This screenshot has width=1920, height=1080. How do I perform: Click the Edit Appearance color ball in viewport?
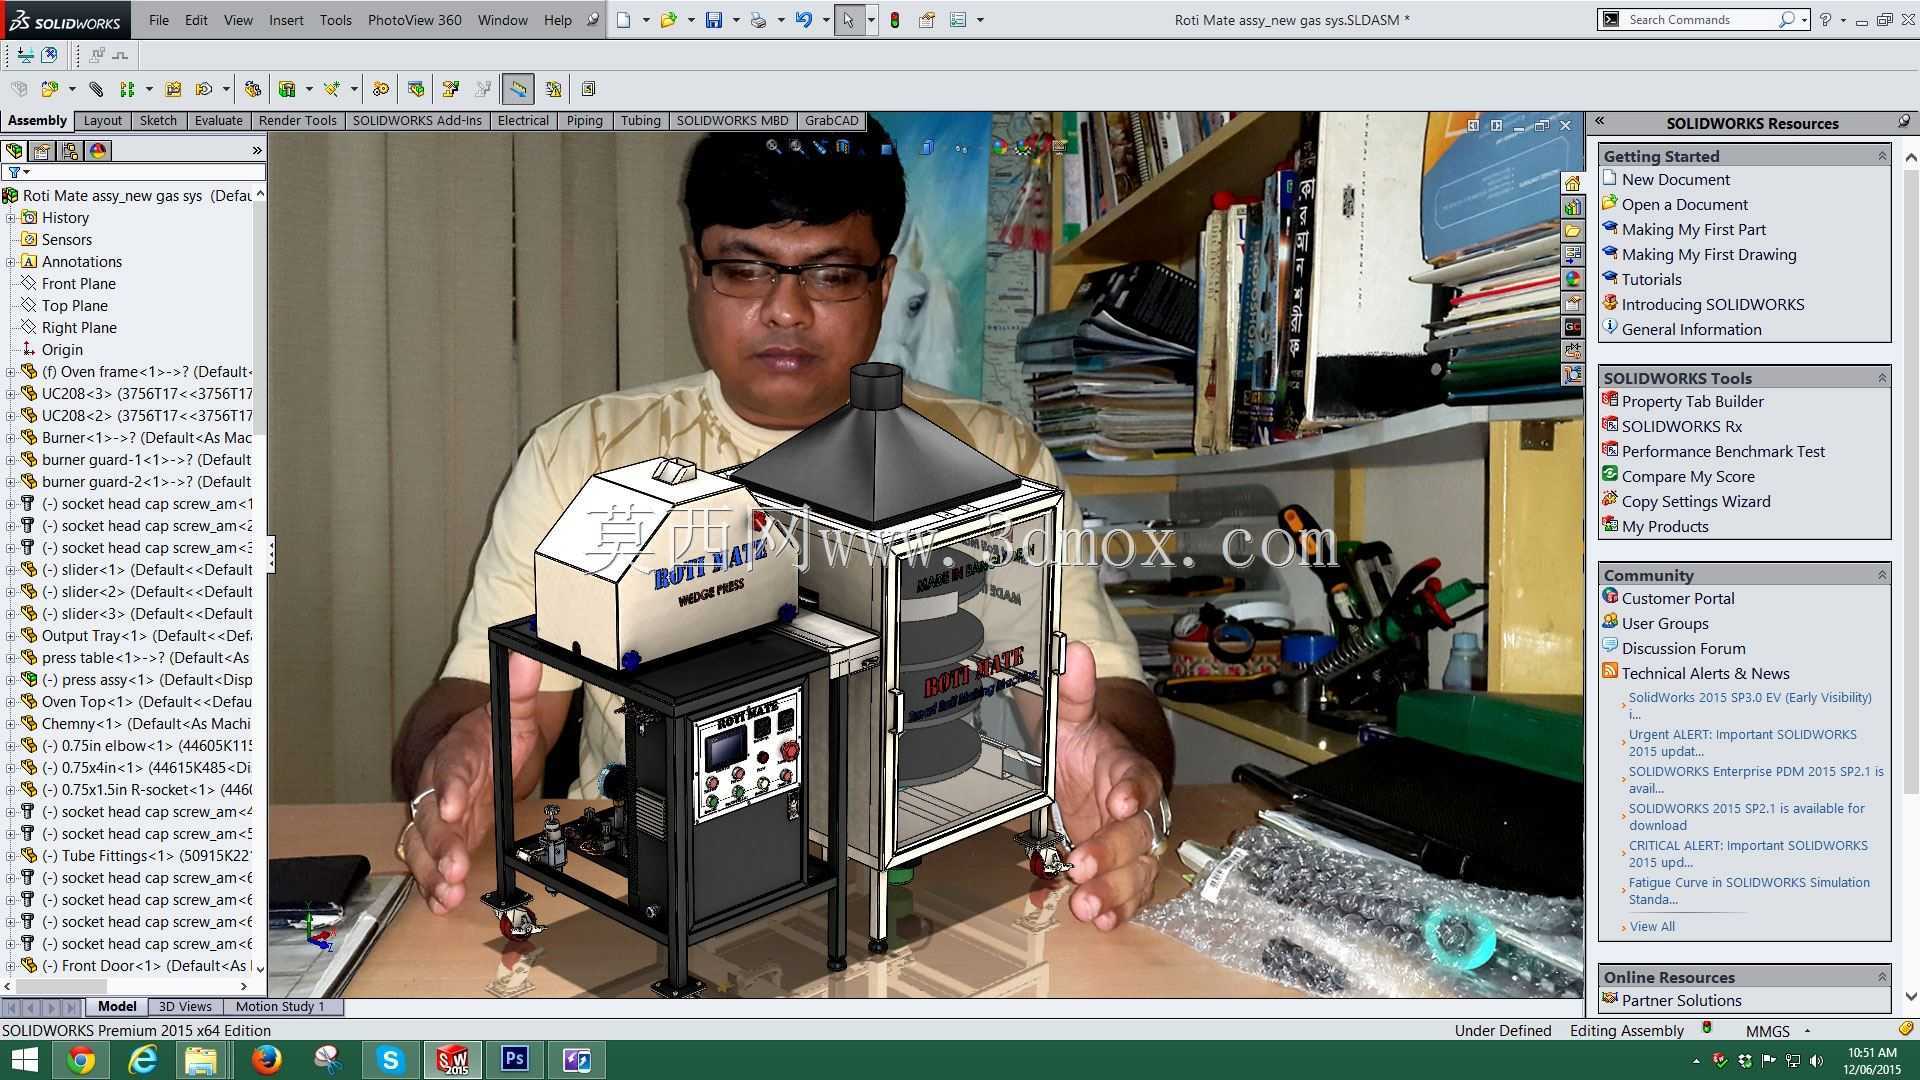pyautogui.click(x=999, y=147)
